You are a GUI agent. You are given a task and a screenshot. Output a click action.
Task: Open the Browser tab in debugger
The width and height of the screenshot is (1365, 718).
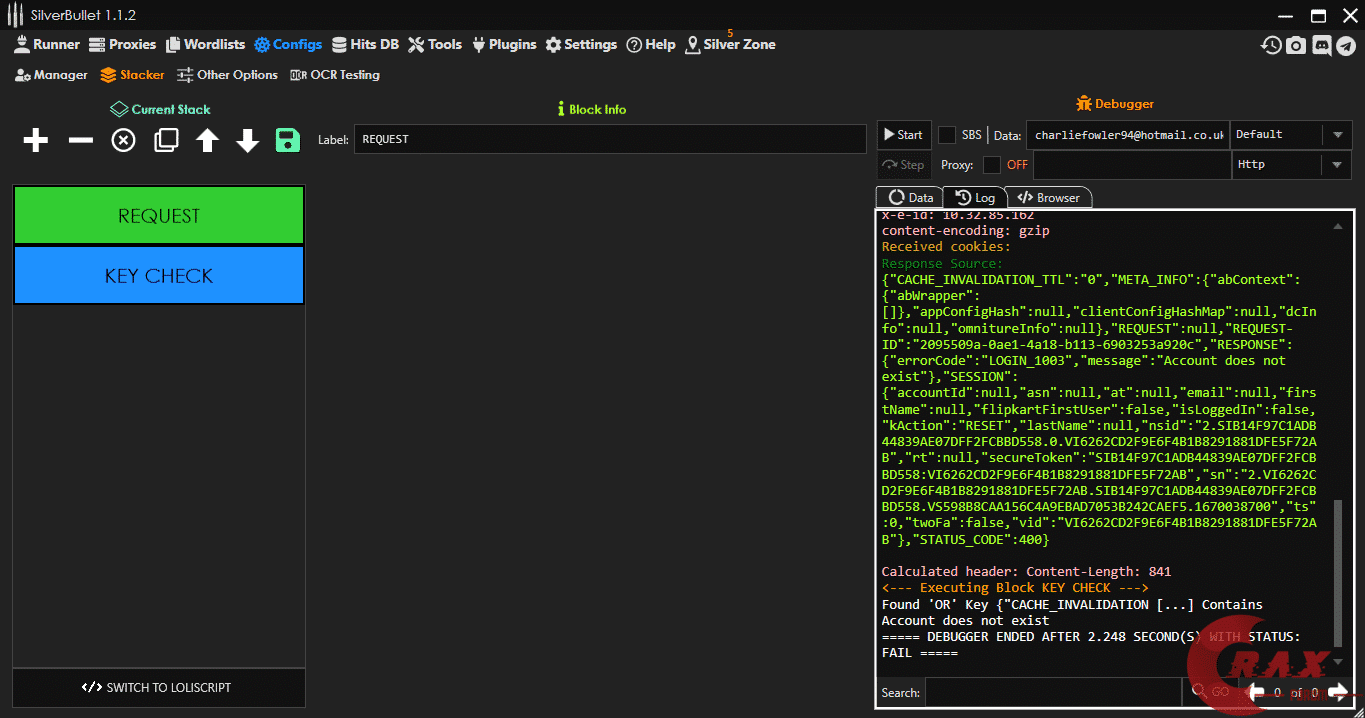[x=1048, y=198]
